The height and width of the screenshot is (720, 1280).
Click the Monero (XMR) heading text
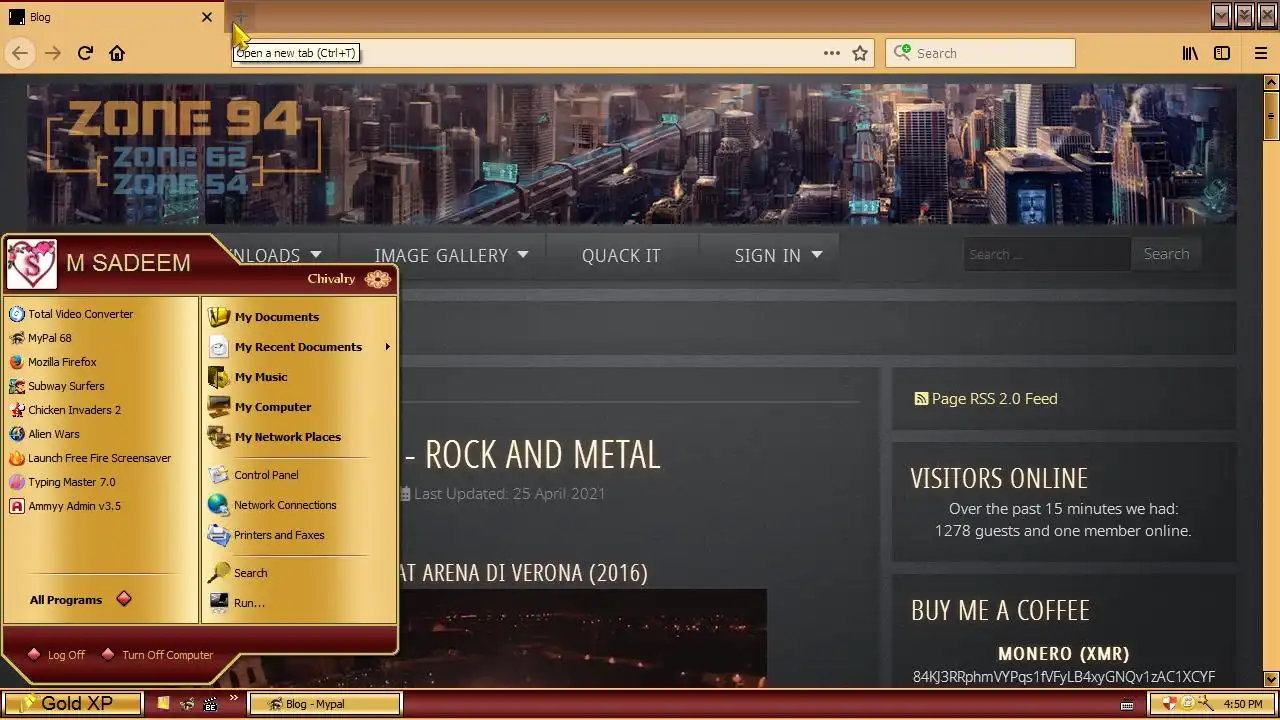[x=1063, y=654]
